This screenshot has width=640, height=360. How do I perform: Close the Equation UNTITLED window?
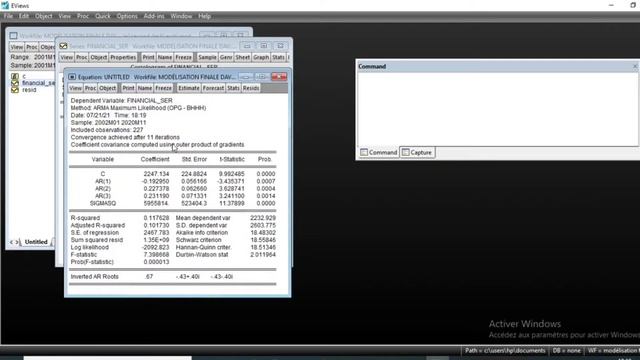coord(279,77)
